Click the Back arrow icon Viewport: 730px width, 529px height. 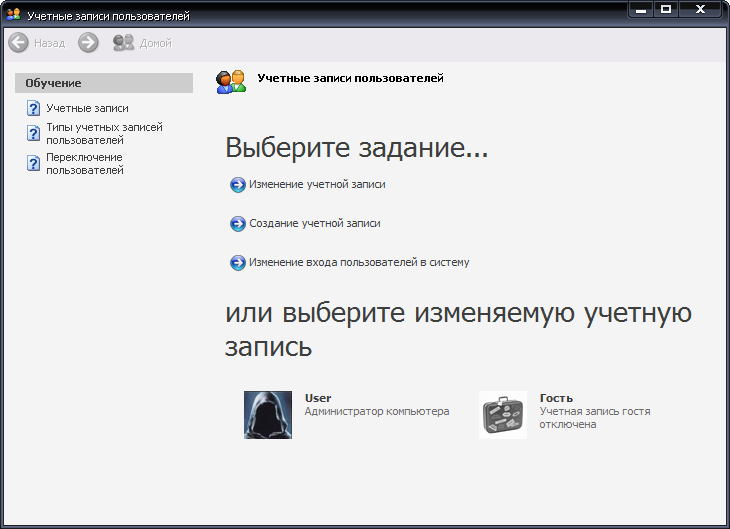tap(19, 43)
